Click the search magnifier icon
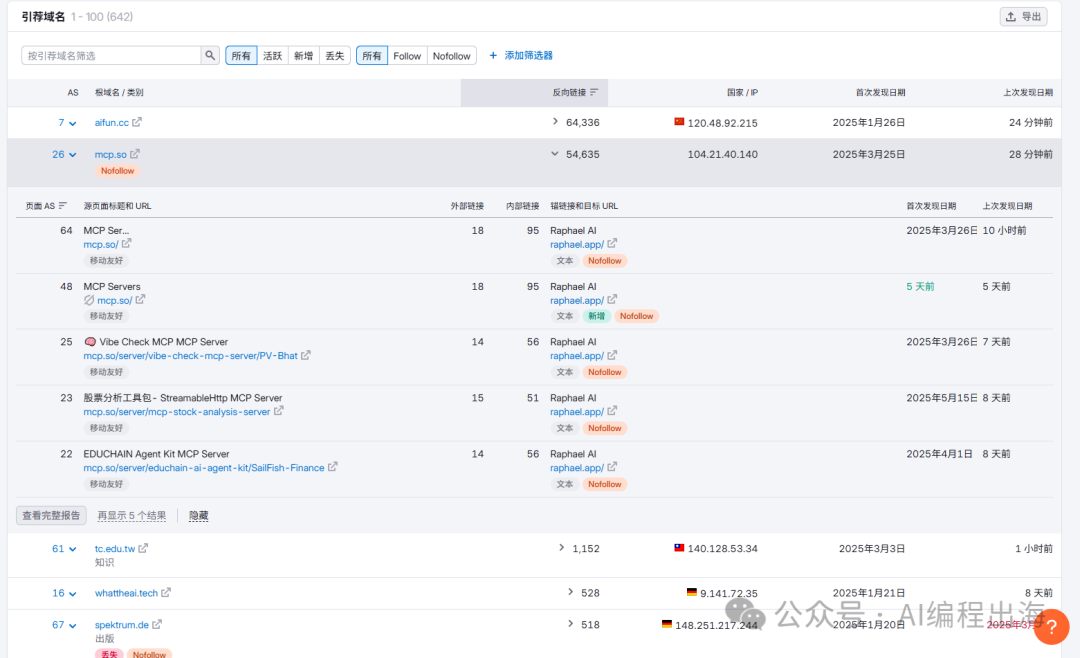 [x=210, y=56]
